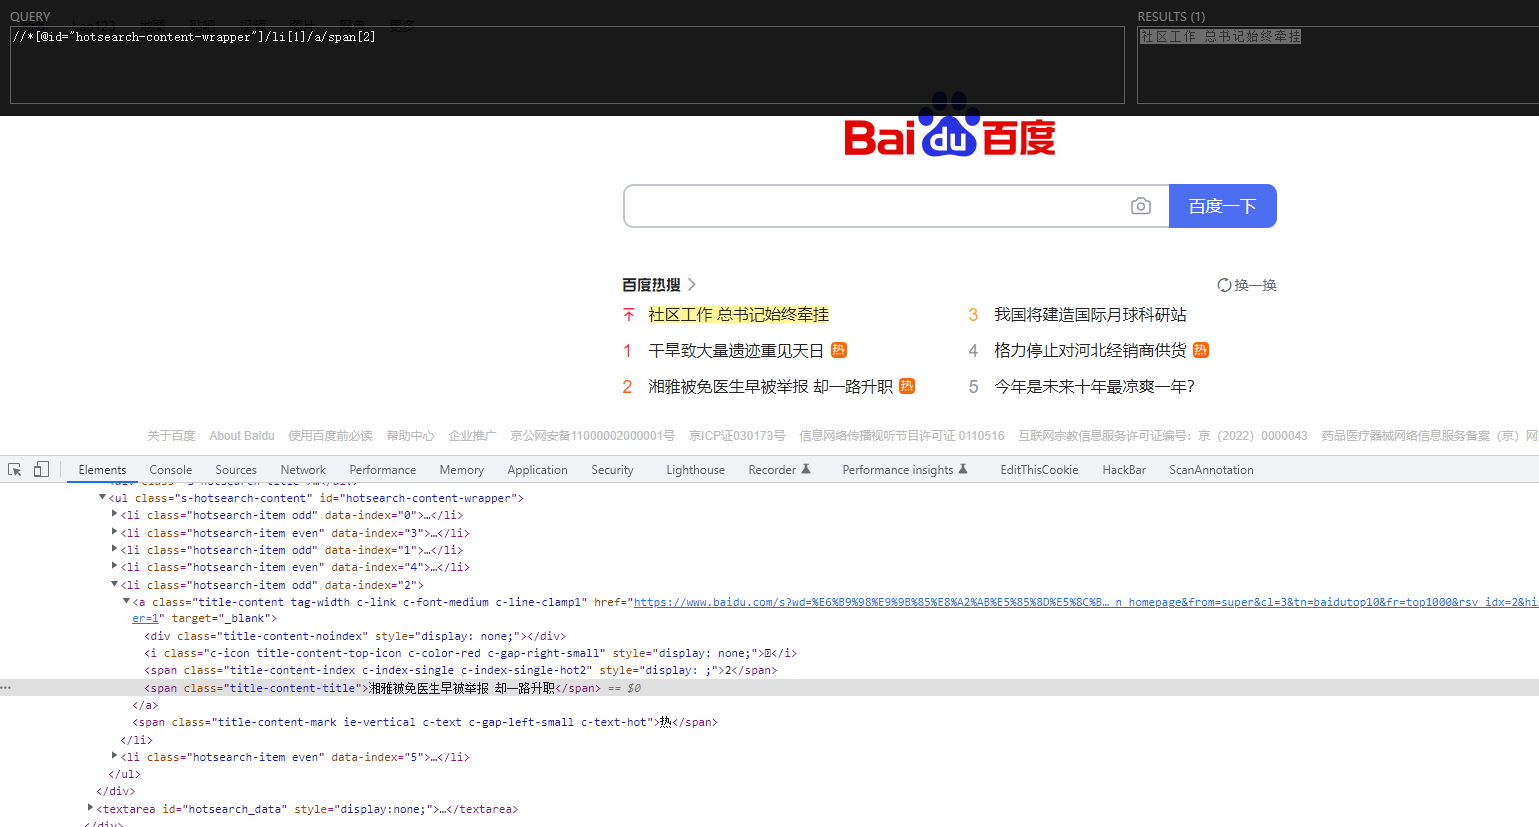Activate the DevTools inspect element picker
The height and width of the screenshot is (827, 1539).
tap(15, 469)
